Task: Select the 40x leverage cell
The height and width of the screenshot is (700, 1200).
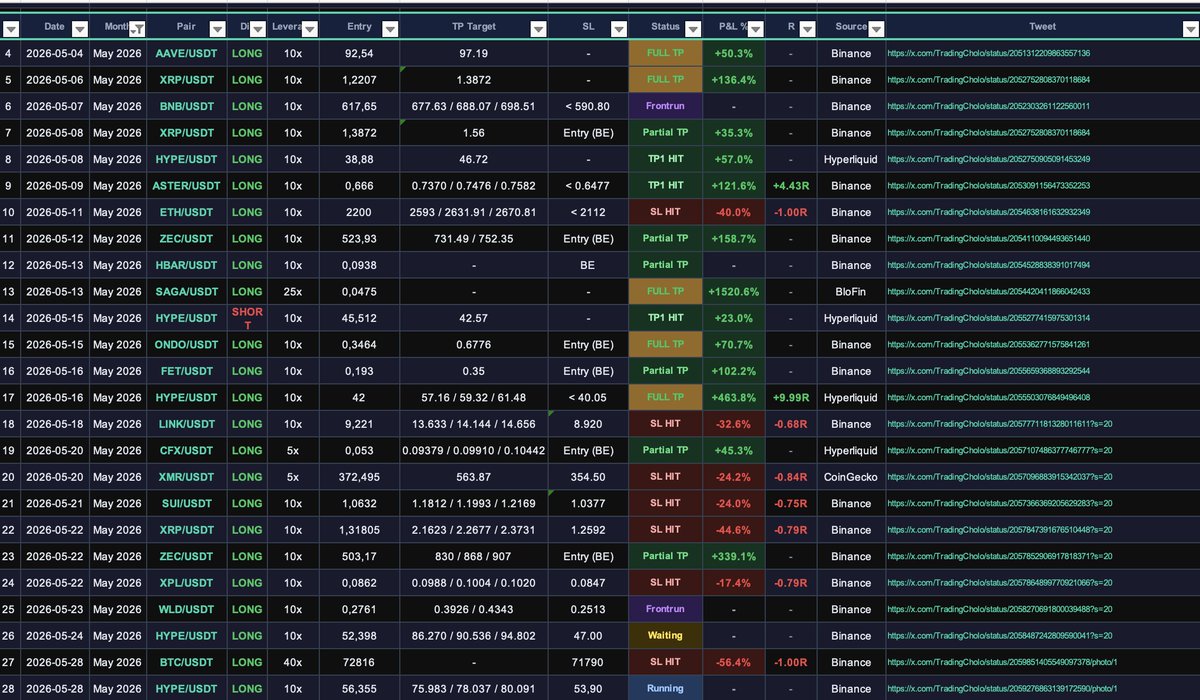Action: (293, 662)
